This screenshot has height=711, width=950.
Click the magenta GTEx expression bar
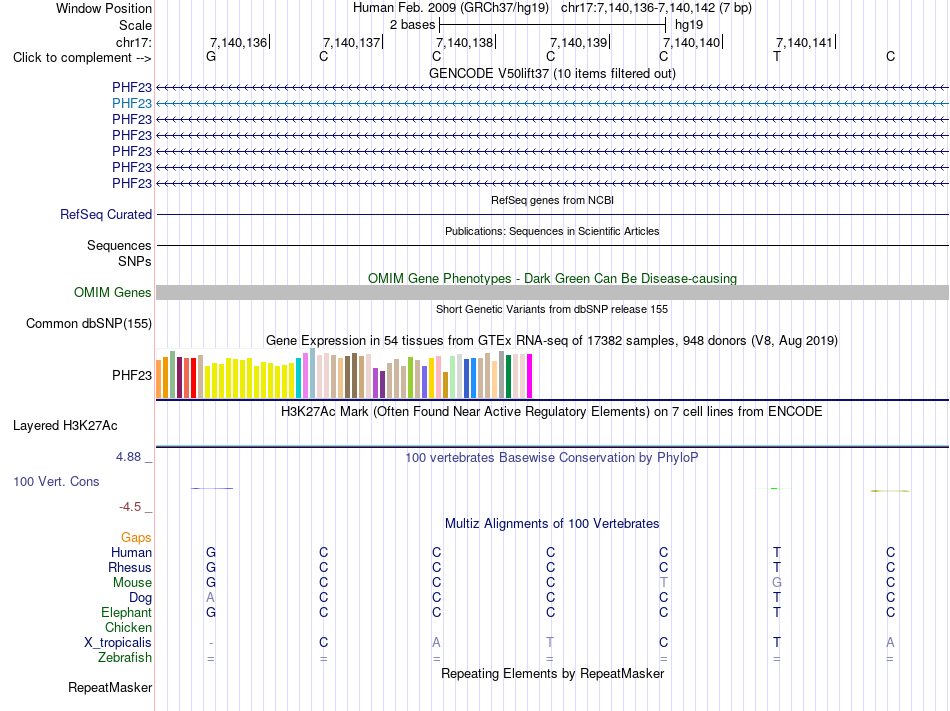click(x=530, y=376)
